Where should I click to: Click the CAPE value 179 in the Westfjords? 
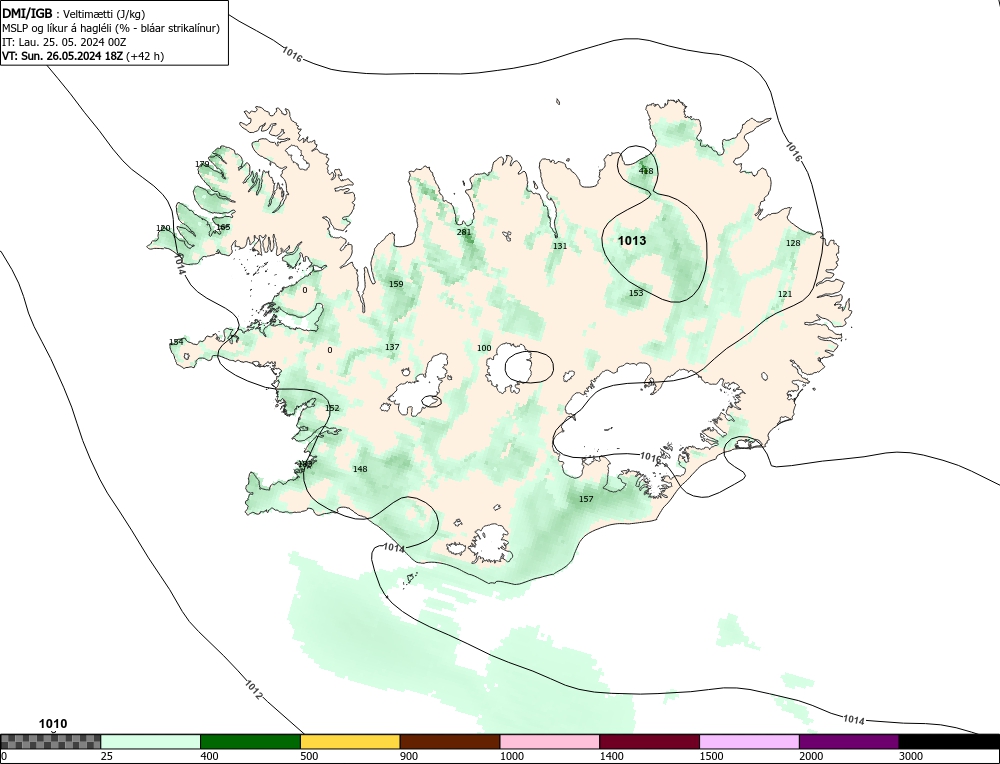[202, 164]
